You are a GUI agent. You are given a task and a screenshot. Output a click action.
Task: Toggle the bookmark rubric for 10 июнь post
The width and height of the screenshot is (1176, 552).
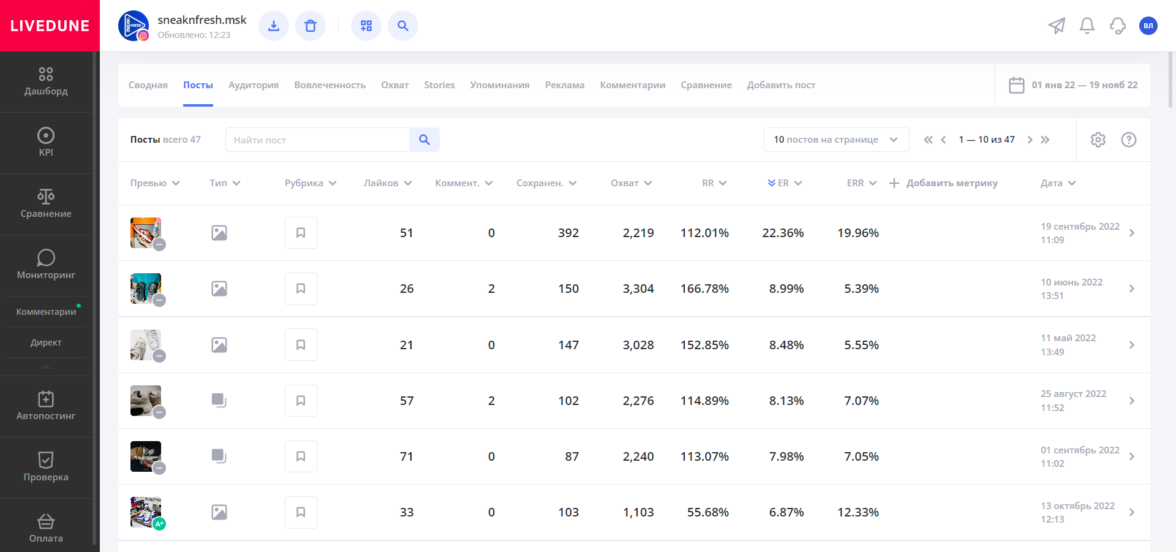[300, 289]
